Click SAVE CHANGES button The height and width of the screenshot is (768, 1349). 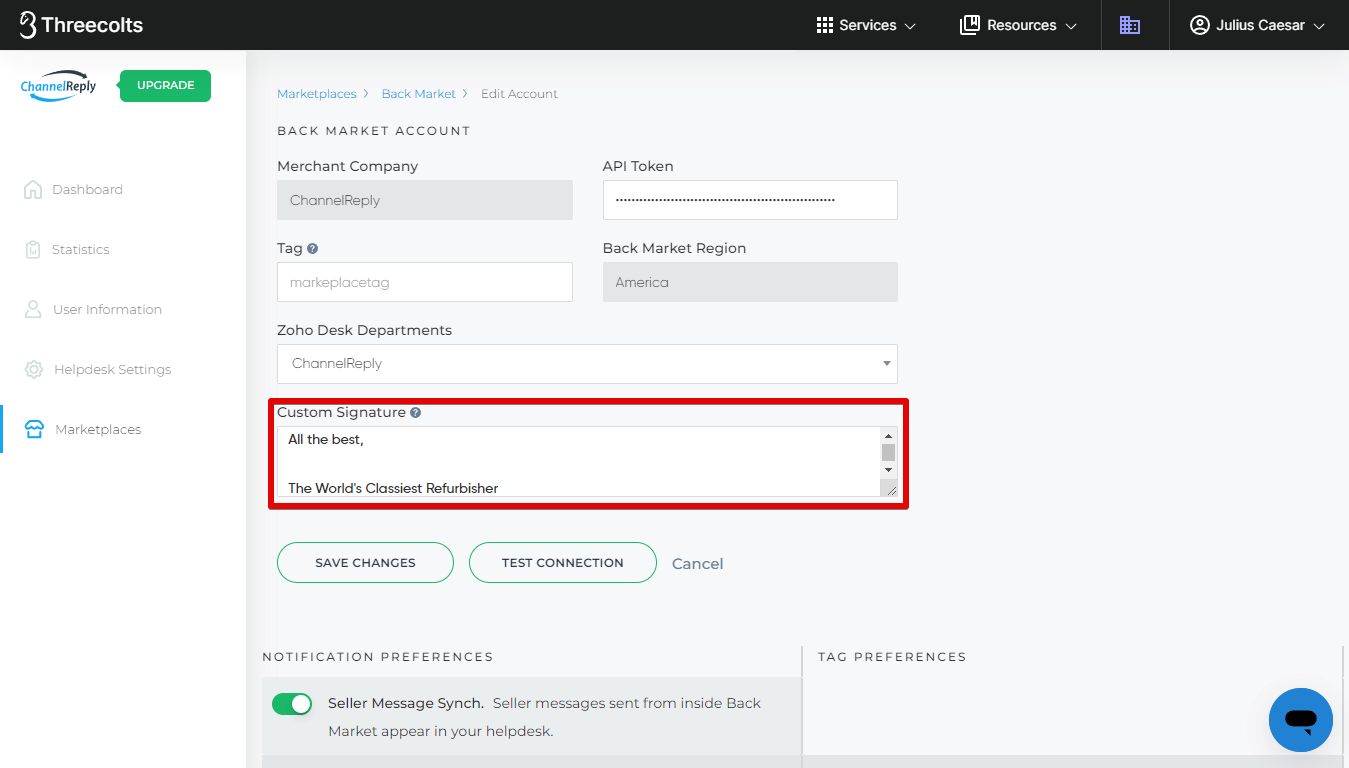[x=365, y=562]
